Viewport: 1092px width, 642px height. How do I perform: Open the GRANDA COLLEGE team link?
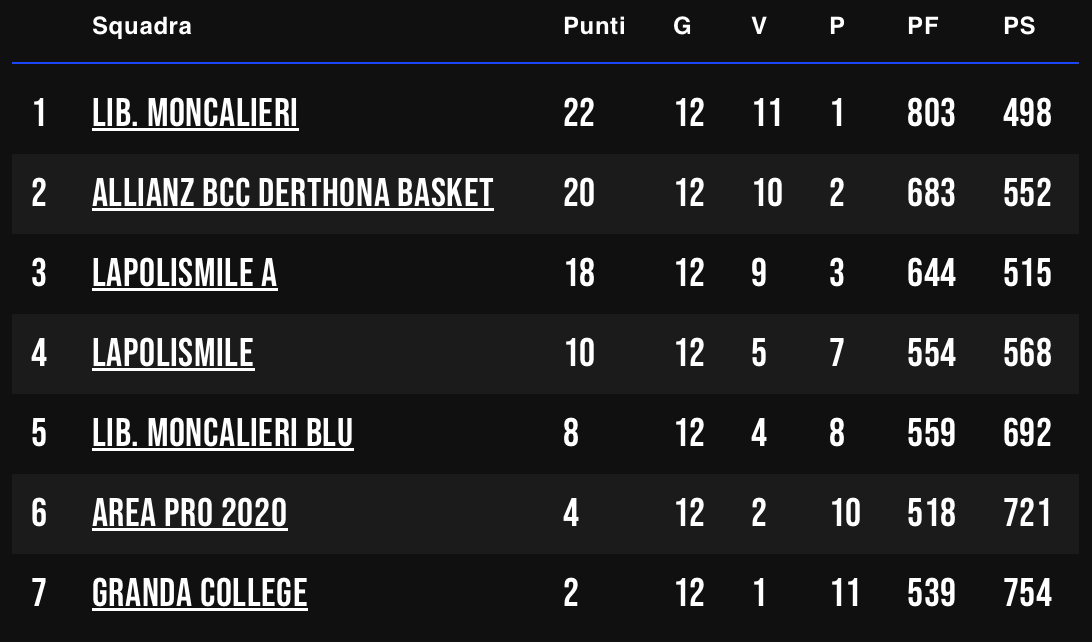200,594
